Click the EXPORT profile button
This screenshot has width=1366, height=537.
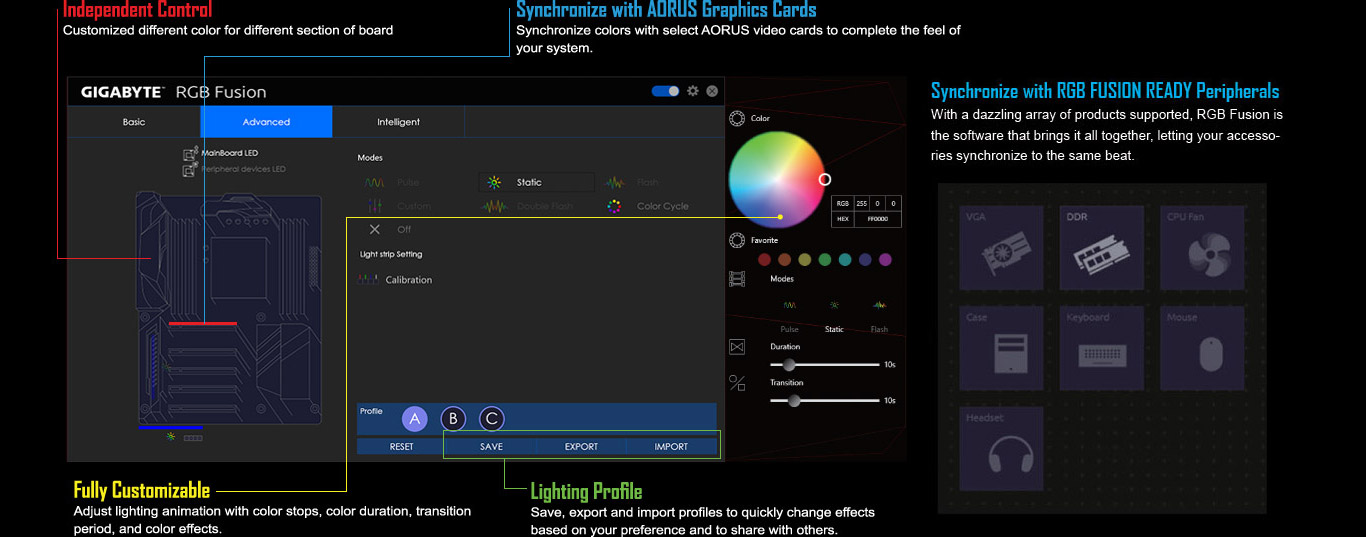[x=581, y=447]
